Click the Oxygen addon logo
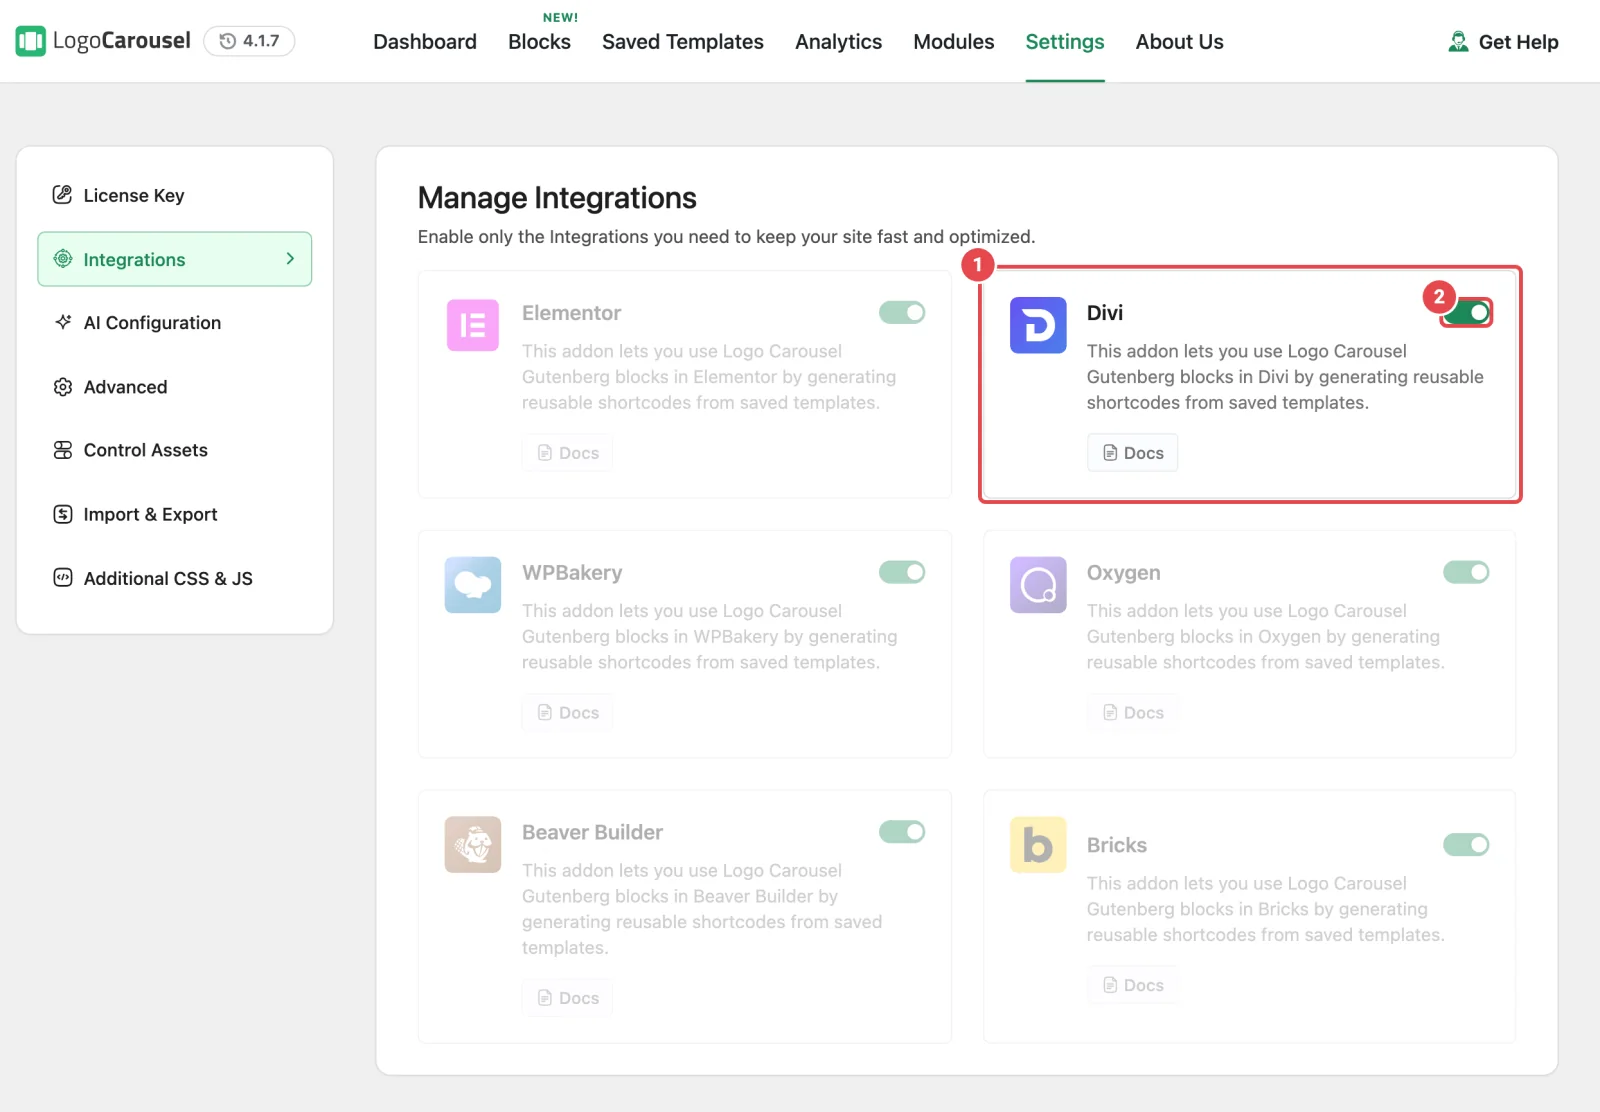 (1038, 585)
